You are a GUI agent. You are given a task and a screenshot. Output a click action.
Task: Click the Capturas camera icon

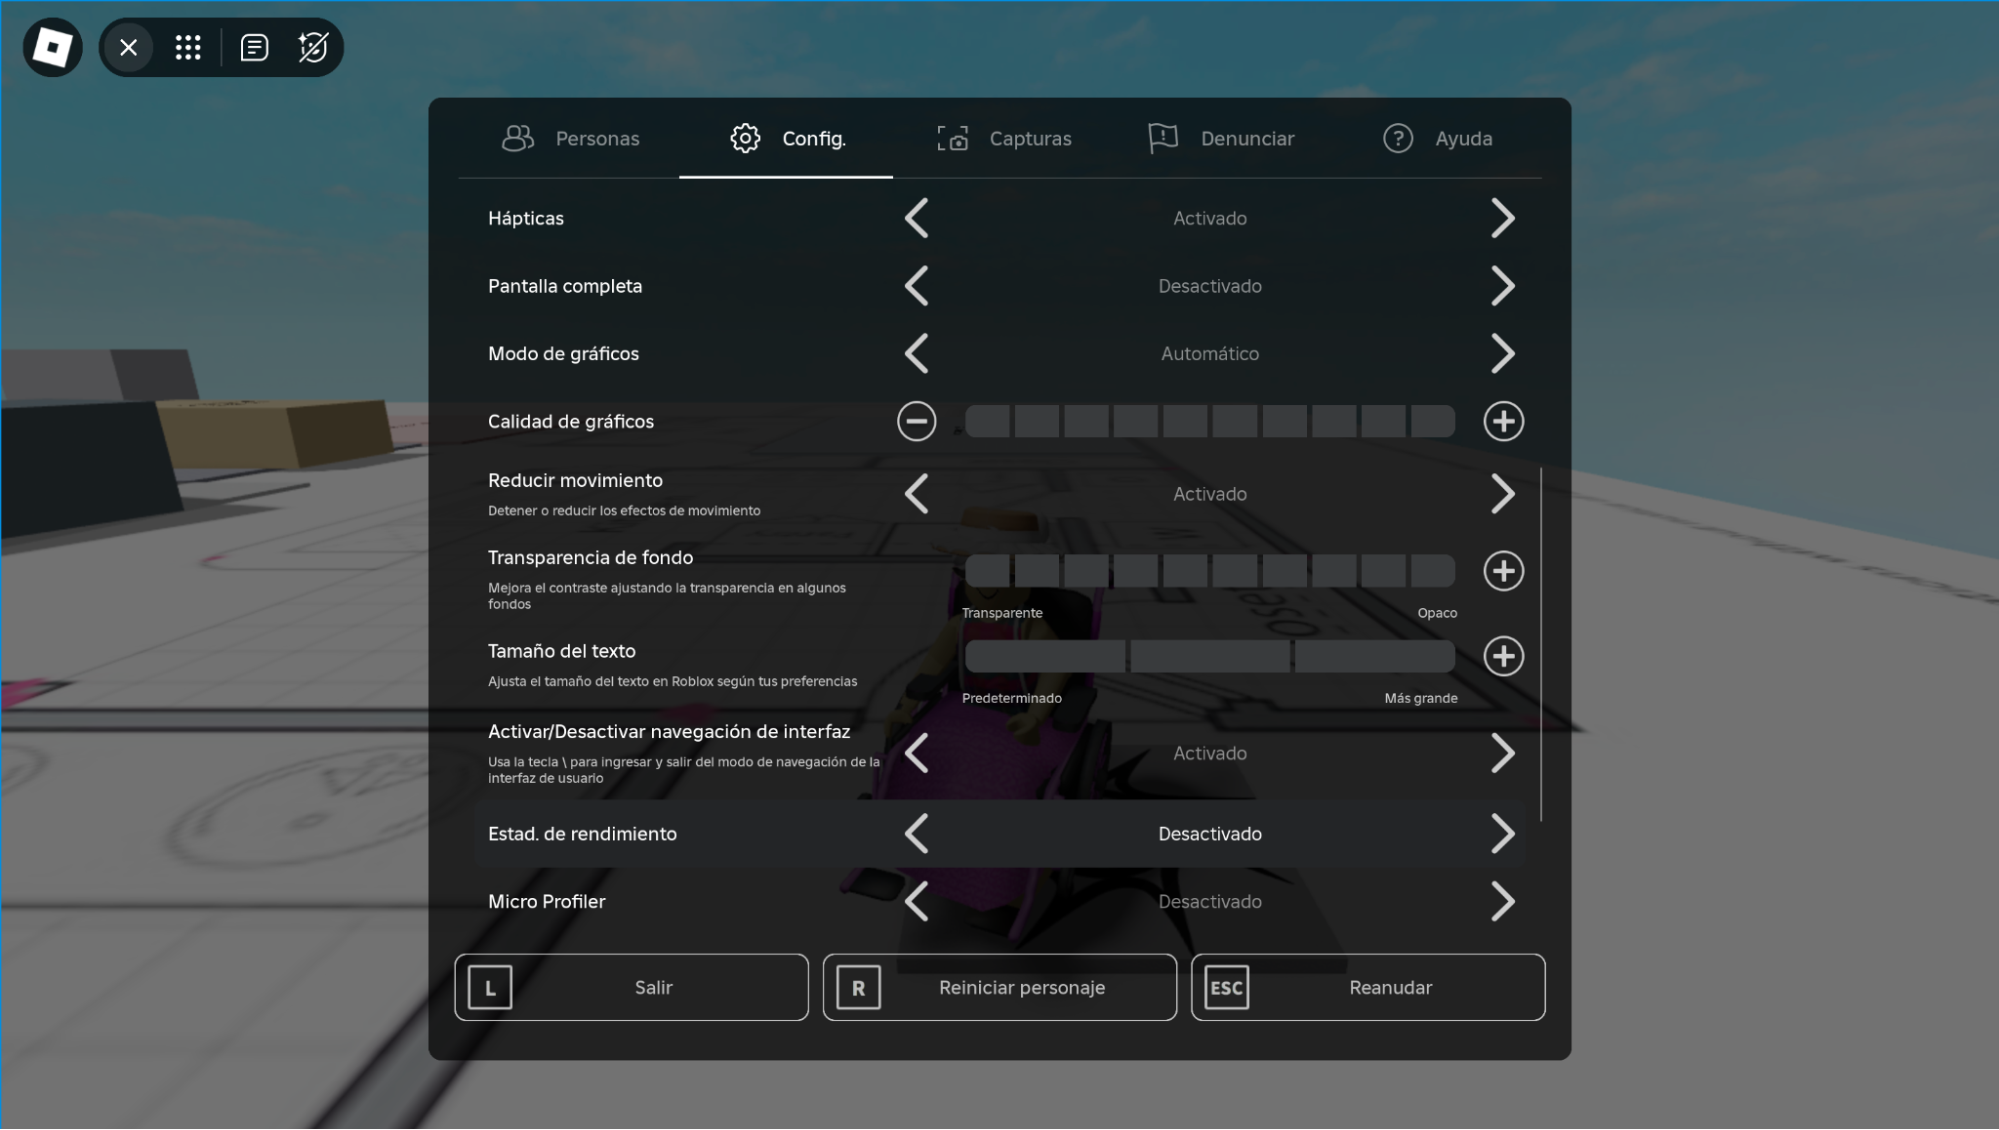pyautogui.click(x=953, y=138)
